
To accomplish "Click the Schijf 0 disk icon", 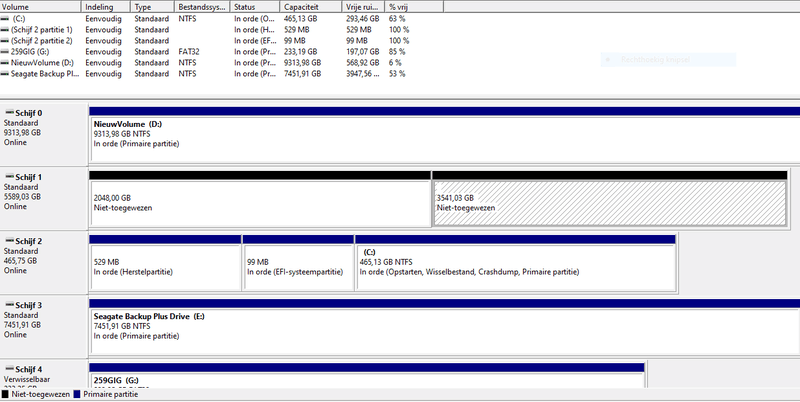I will click(x=10, y=113).
